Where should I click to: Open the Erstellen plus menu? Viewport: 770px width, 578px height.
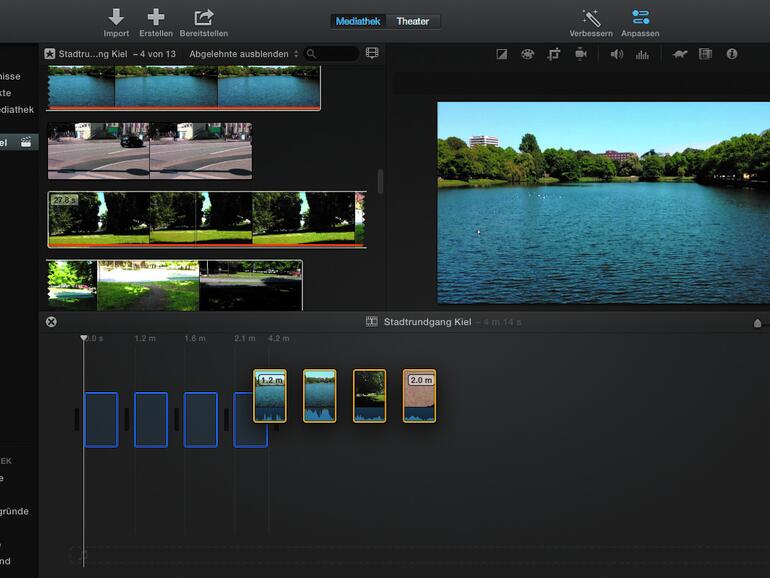point(156,17)
